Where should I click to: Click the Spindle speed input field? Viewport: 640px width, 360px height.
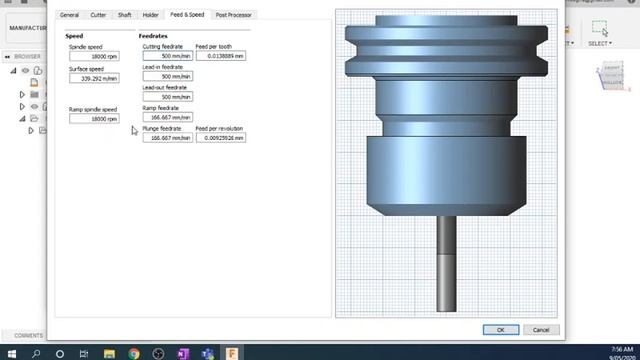(x=94, y=56)
